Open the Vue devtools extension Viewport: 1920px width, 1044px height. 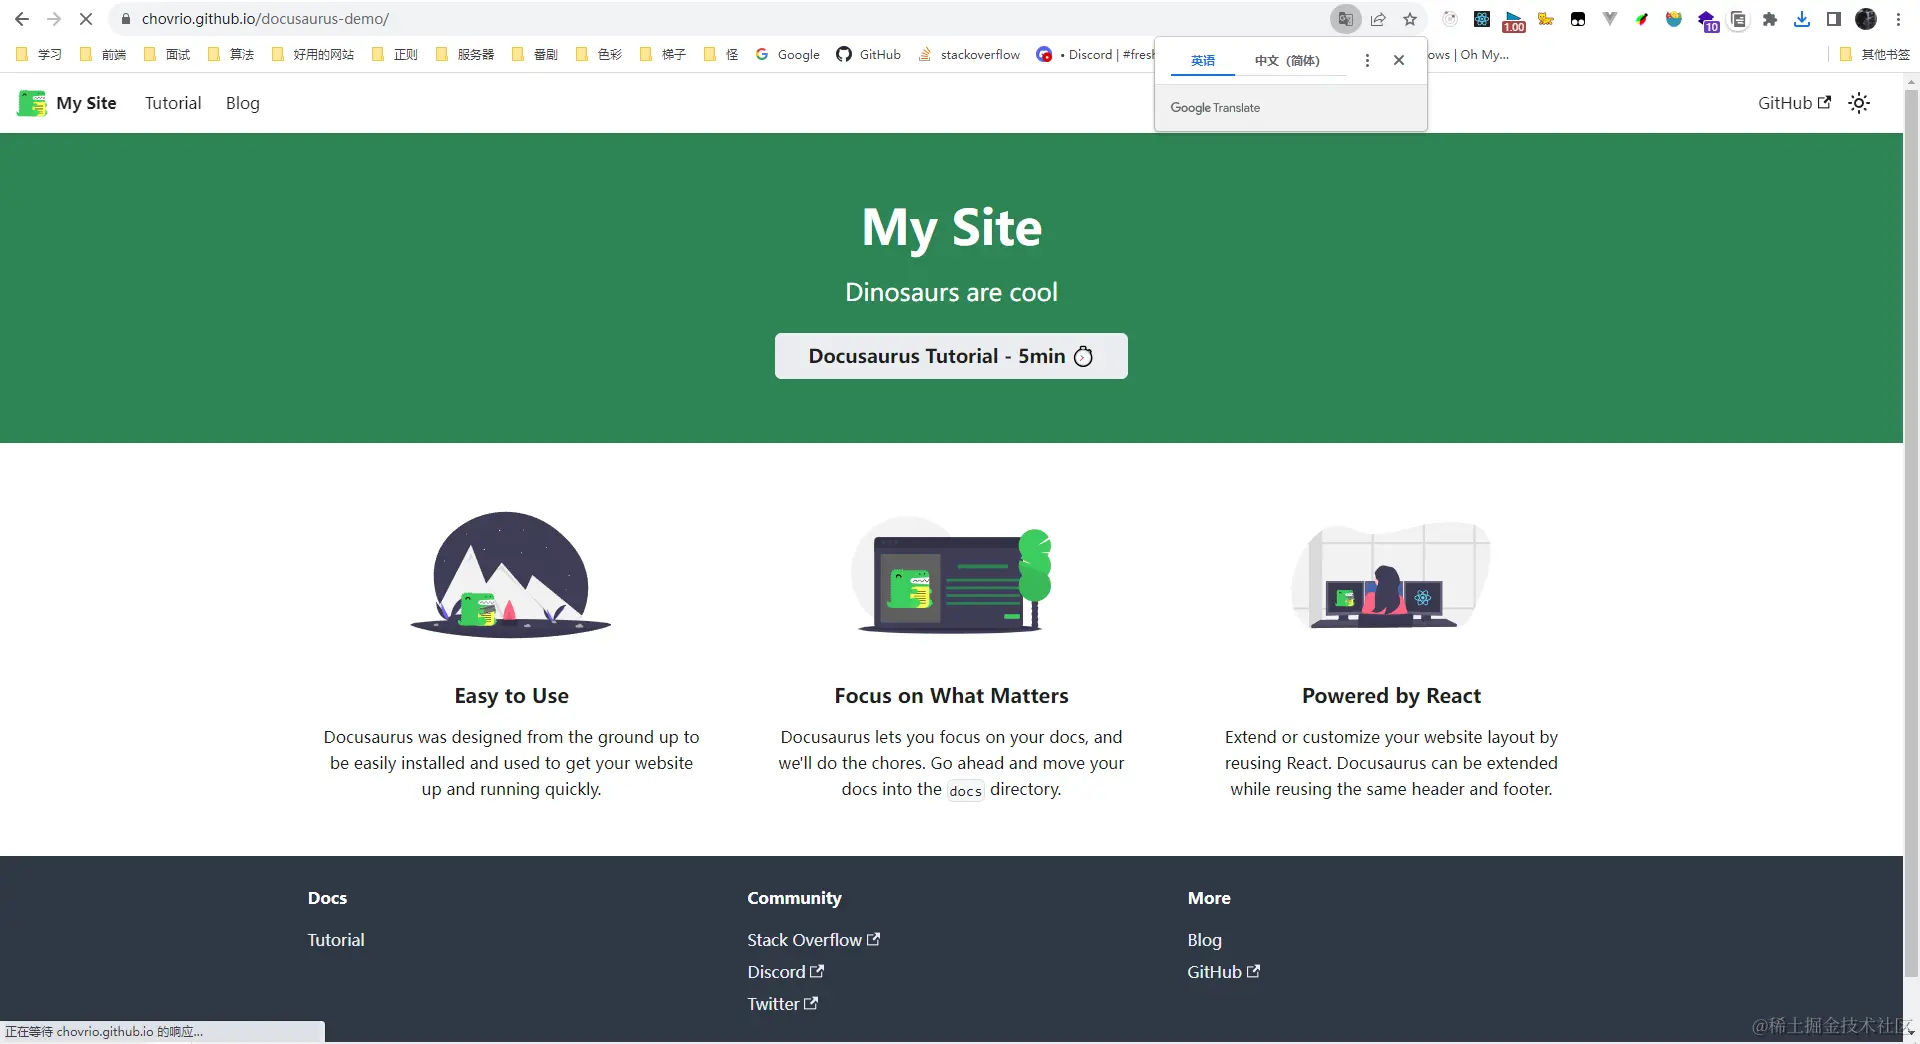pyautogui.click(x=1610, y=19)
